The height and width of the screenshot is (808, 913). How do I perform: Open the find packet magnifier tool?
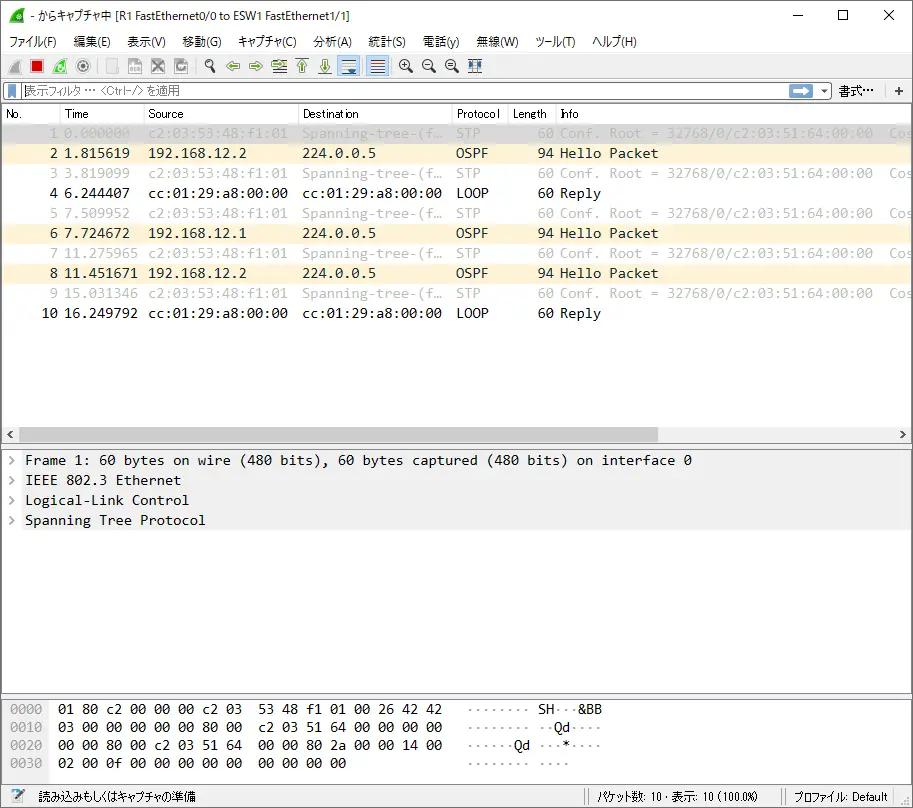click(210, 66)
